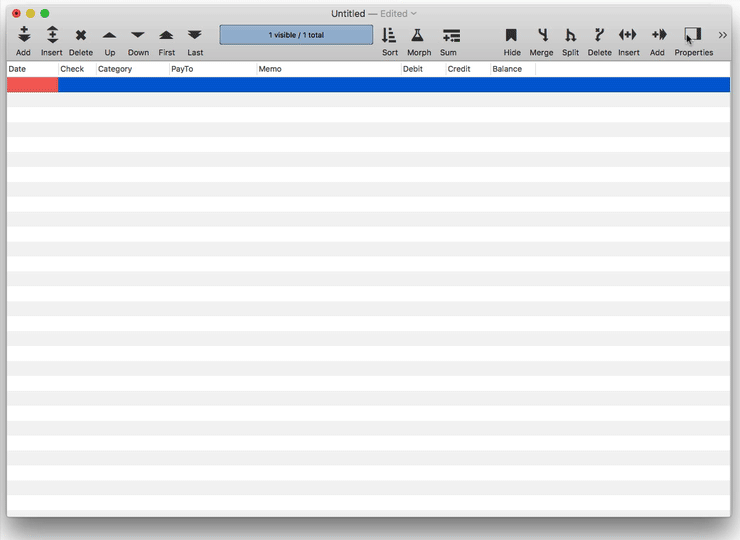Image resolution: width=740 pixels, height=540 pixels.
Task: Click the red Date cell in first row
Action: point(33,85)
